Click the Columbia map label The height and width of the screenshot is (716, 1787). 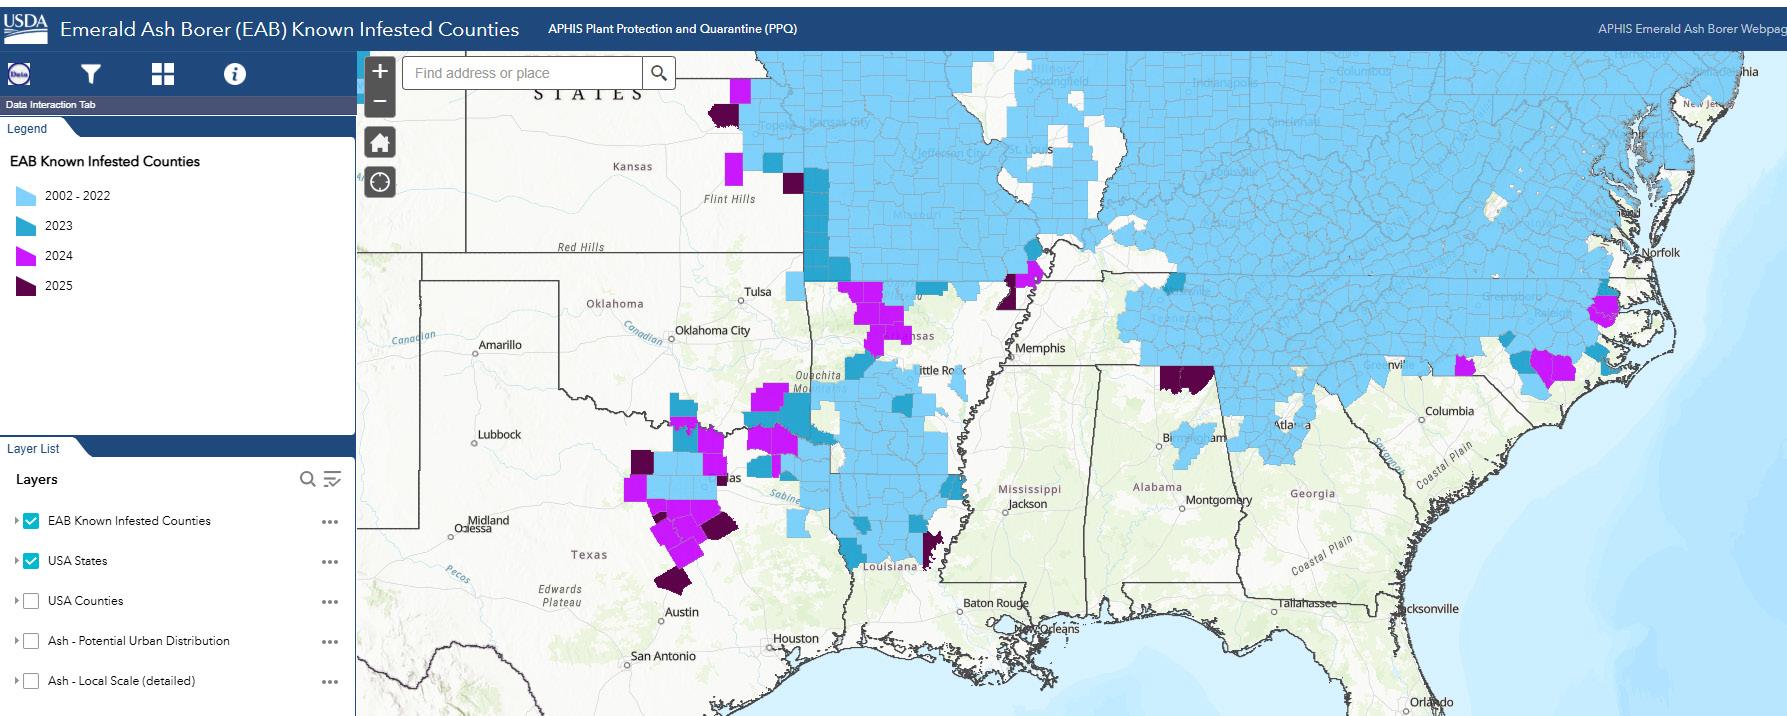[x=1449, y=411]
